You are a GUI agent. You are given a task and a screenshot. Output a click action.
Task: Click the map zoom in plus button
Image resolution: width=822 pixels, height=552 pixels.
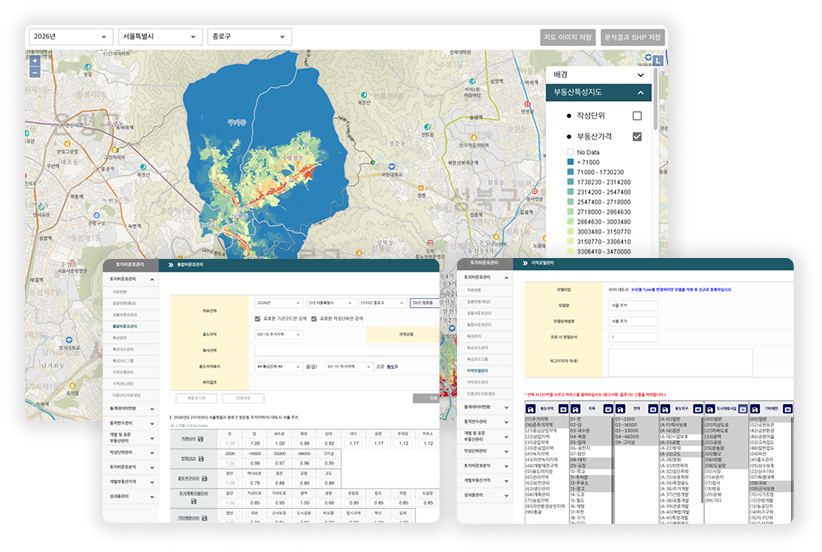(35, 61)
